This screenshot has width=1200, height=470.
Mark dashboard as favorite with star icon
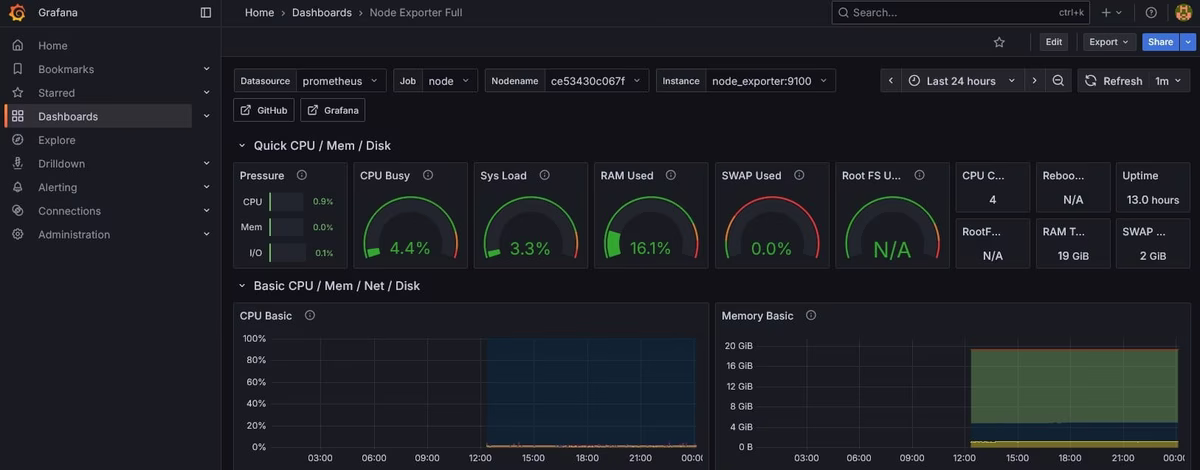[x=999, y=42]
